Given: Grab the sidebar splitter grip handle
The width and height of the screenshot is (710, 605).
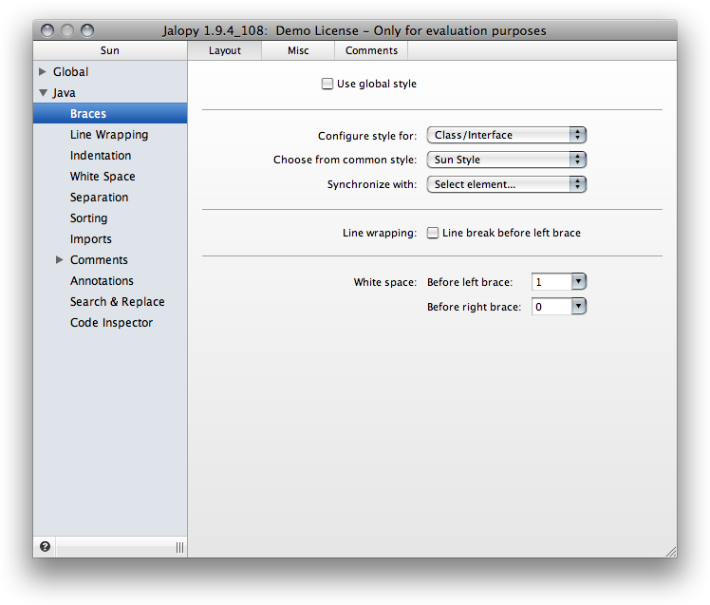Looking at the screenshot, I should tap(180, 547).
